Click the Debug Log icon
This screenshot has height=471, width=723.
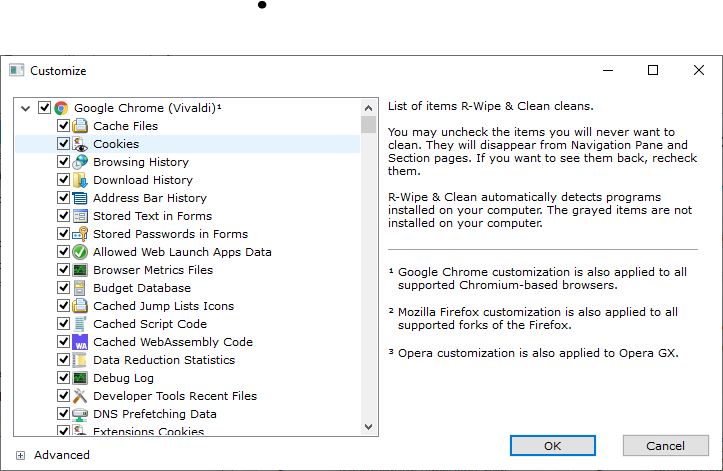tap(80, 378)
